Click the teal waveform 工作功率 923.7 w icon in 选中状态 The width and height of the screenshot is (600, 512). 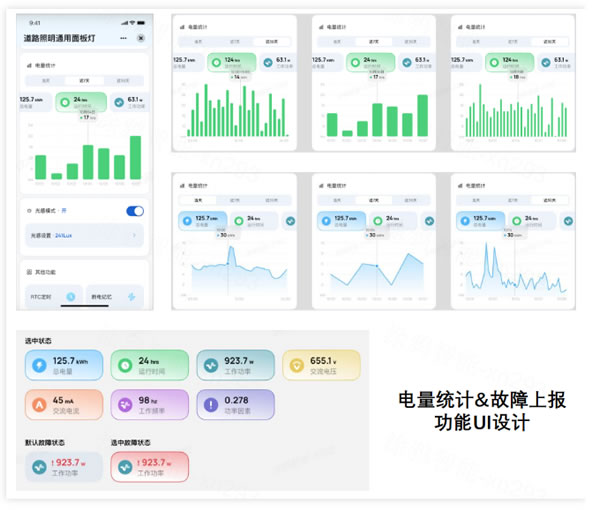(x=211, y=364)
